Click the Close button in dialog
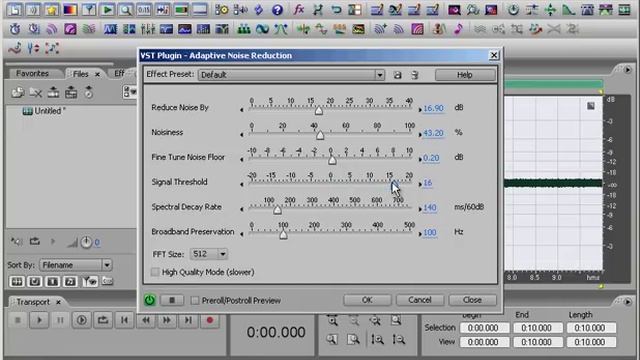The height and width of the screenshot is (360, 640). coord(472,300)
